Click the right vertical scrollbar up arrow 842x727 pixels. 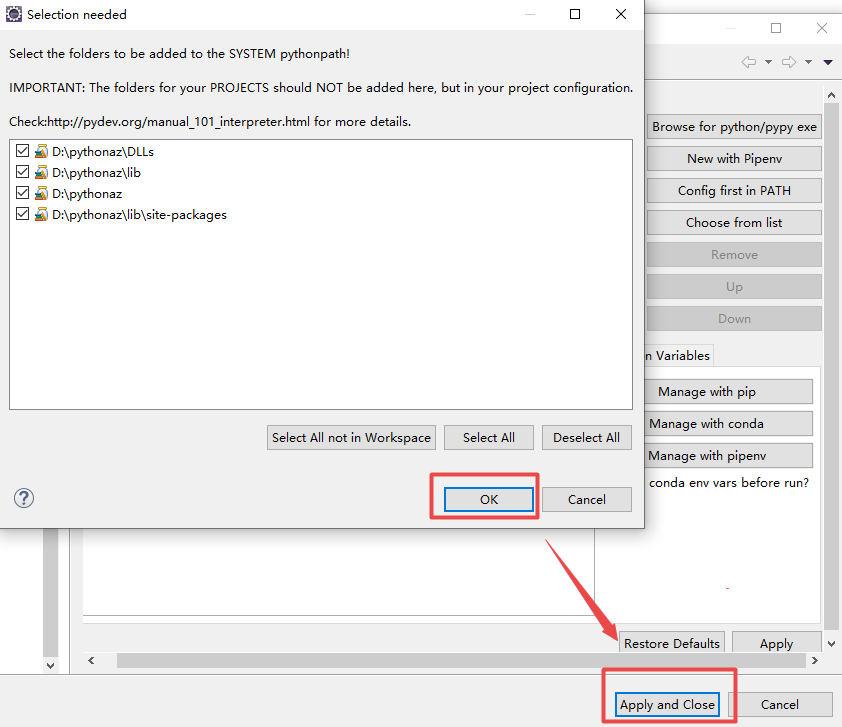click(x=831, y=95)
